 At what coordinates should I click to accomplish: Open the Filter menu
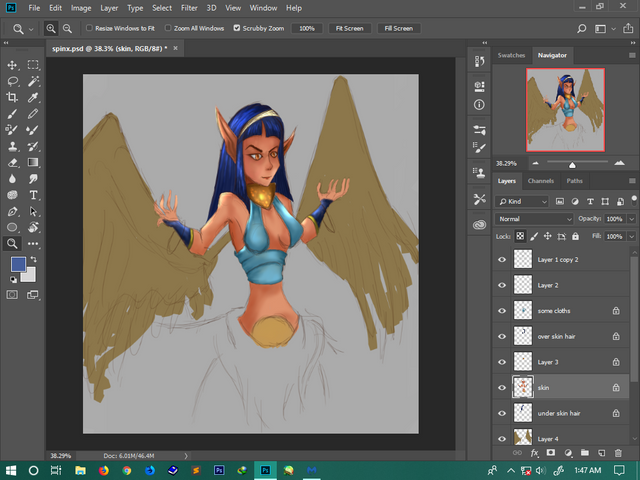tap(189, 8)
